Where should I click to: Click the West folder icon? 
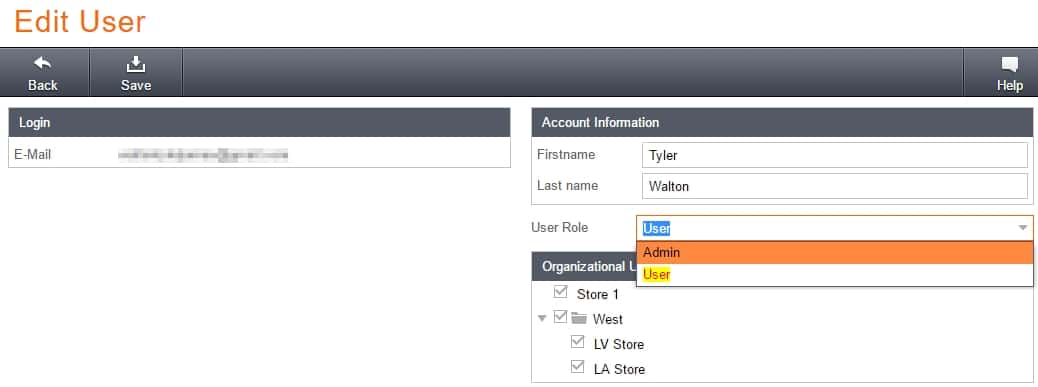(x=579, y=319)
